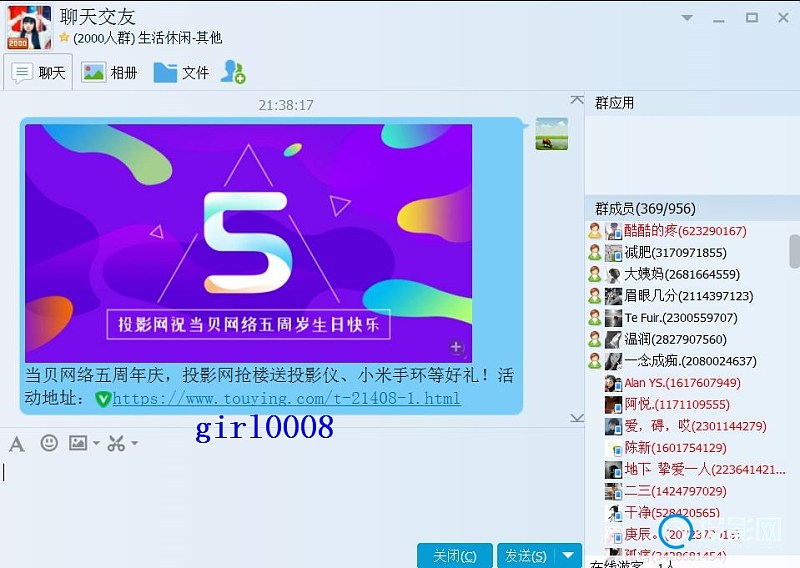This screenshot has width=800, height=568.
Task: Click the sender's avatar next to message
Action: tap(552, 134)
